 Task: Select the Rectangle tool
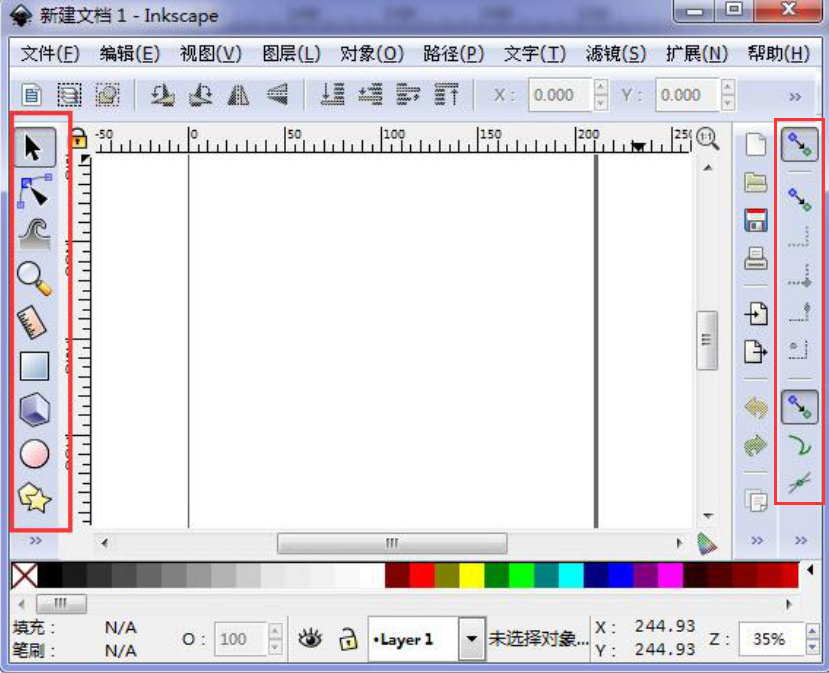pos(32,366)
